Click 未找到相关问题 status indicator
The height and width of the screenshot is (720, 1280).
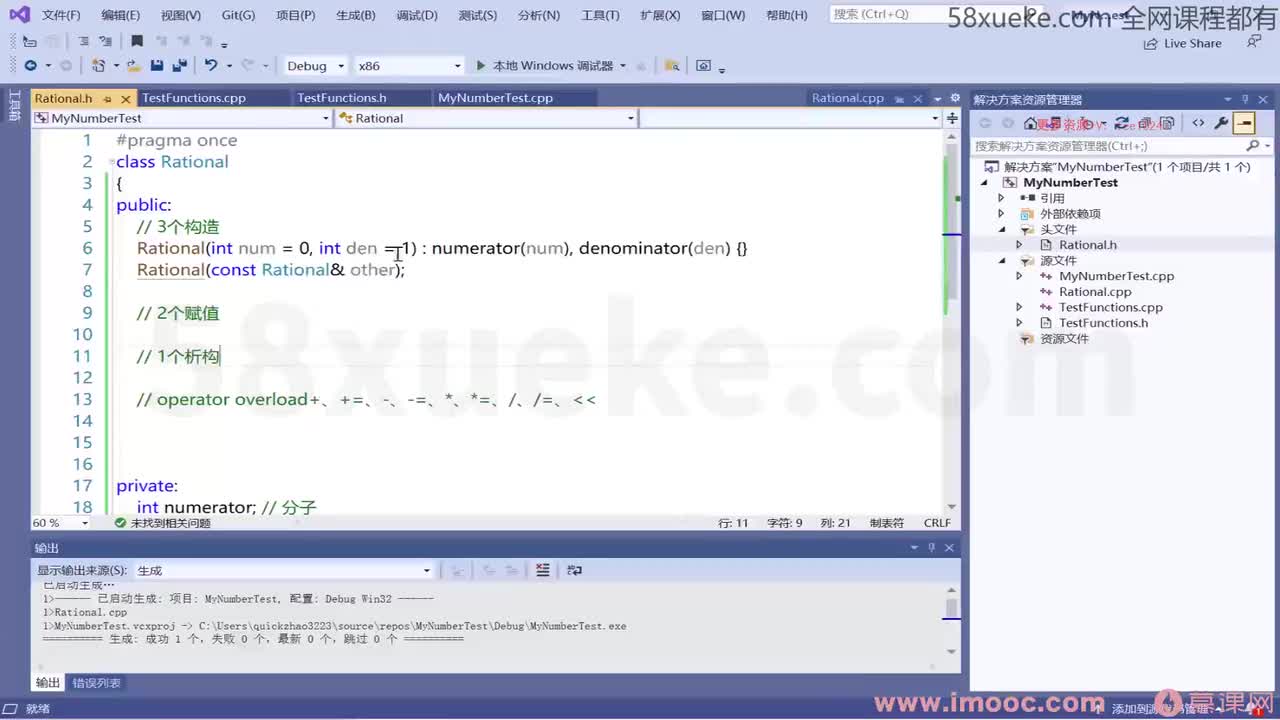(x=162, y=523)
